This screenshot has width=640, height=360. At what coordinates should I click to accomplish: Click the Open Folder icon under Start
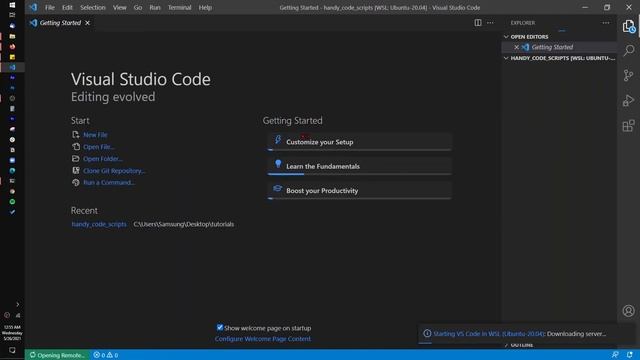pos(76,158)
